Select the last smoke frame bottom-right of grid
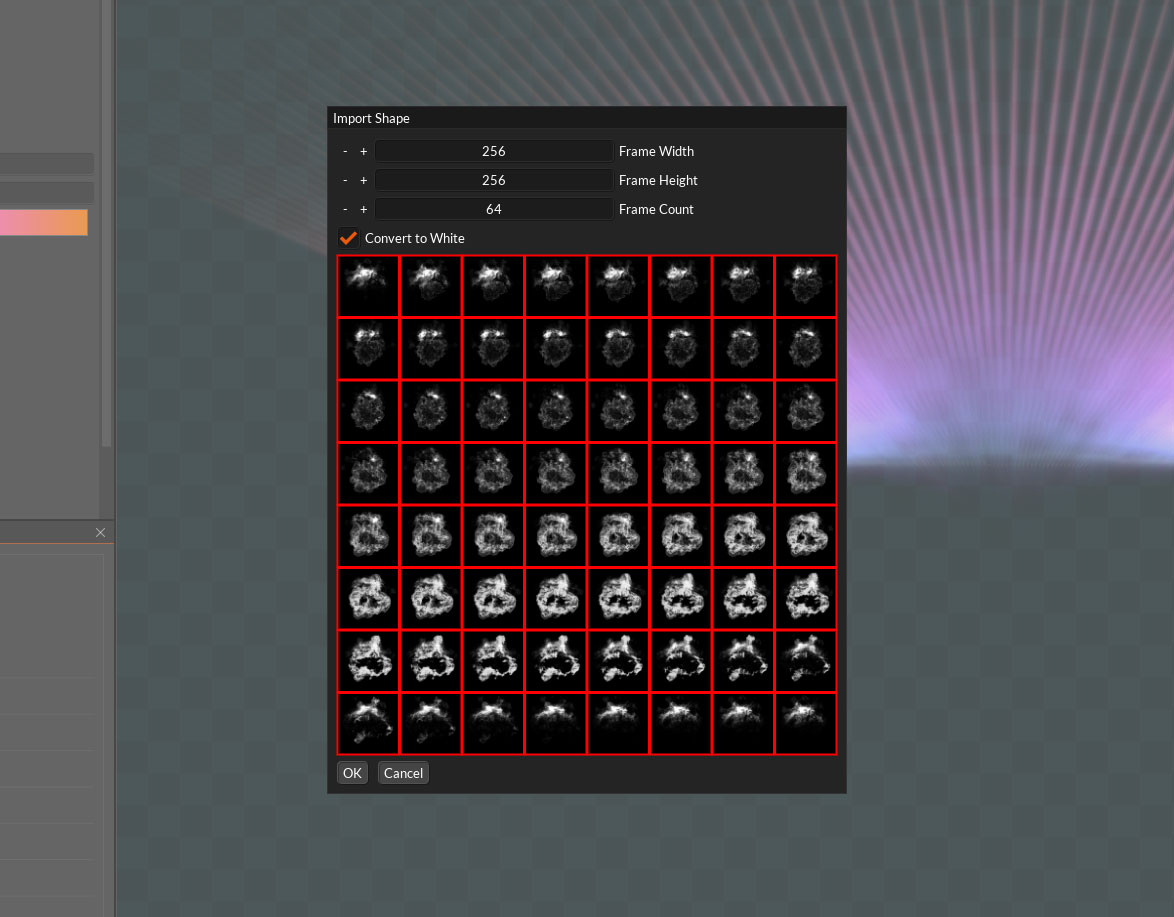1174x917 pixels. point(805,723)
